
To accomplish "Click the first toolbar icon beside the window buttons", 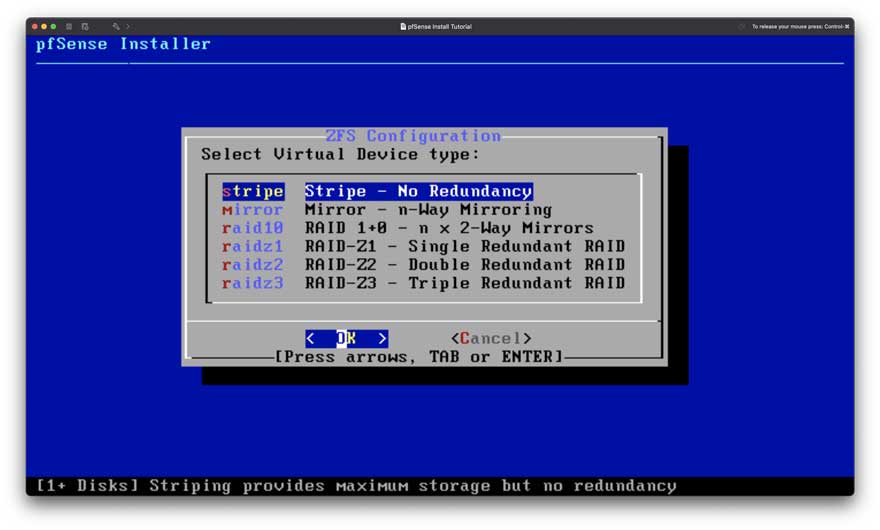I will (69, 26).
